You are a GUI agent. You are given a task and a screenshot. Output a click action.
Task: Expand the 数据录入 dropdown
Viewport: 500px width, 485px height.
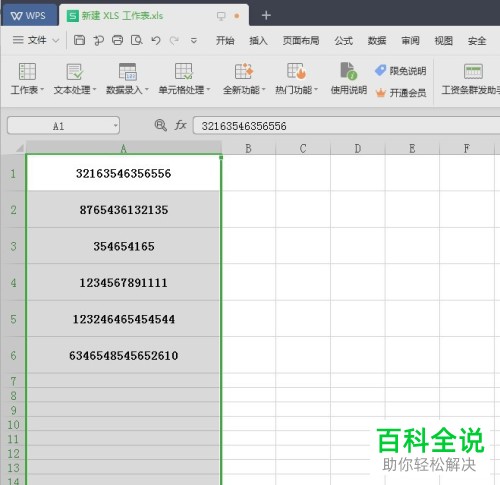coord(147,90)
